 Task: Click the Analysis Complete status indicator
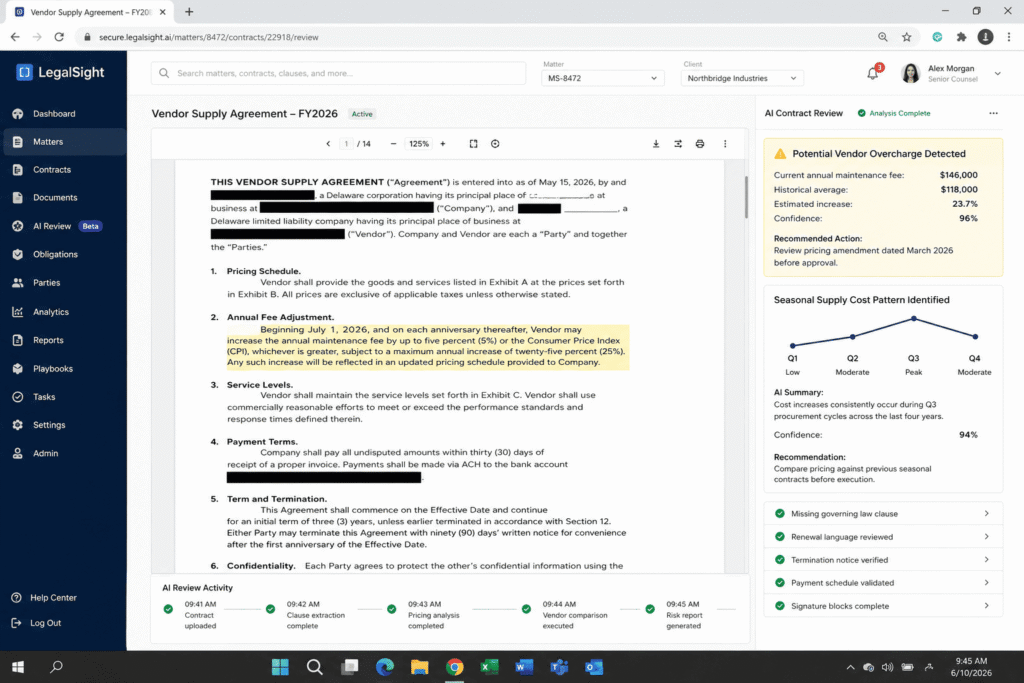[893, 113]
